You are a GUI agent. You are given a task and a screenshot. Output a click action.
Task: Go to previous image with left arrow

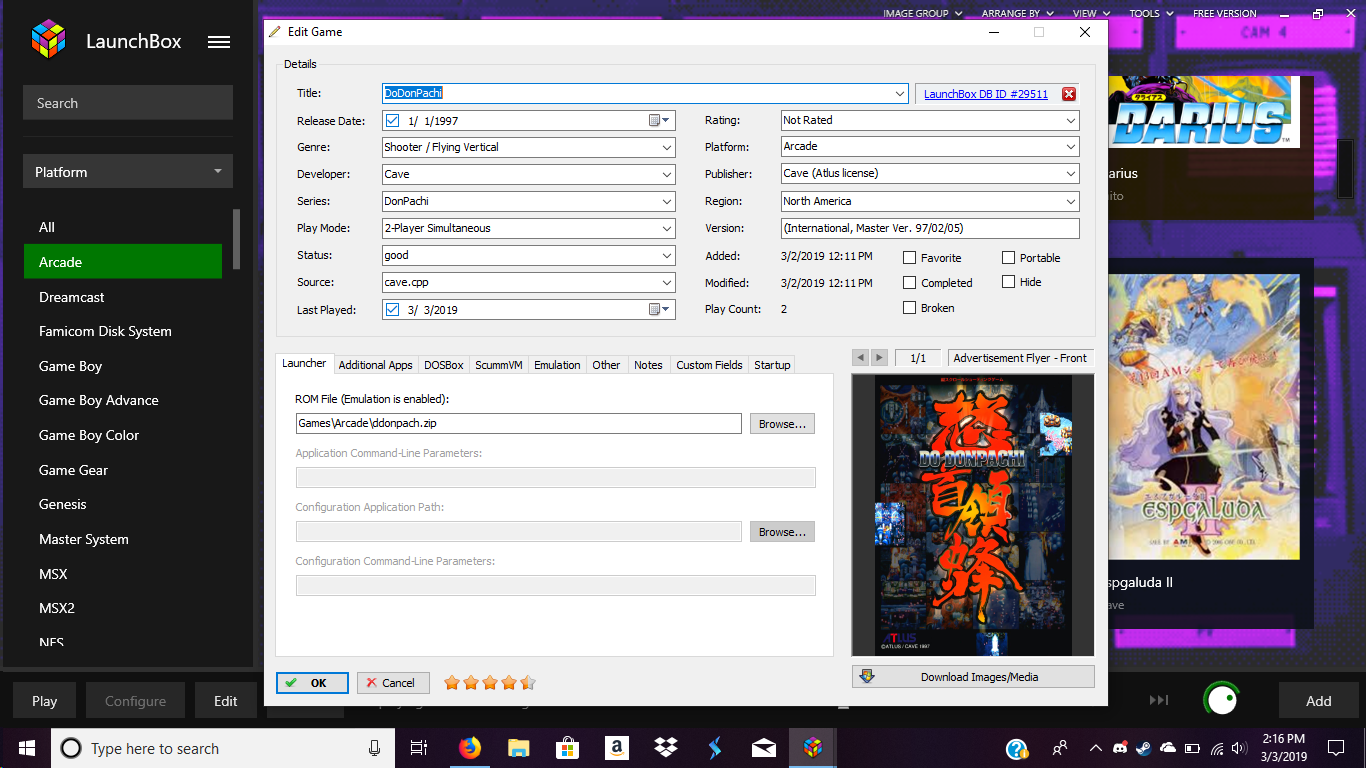click(x=859, y=358)
